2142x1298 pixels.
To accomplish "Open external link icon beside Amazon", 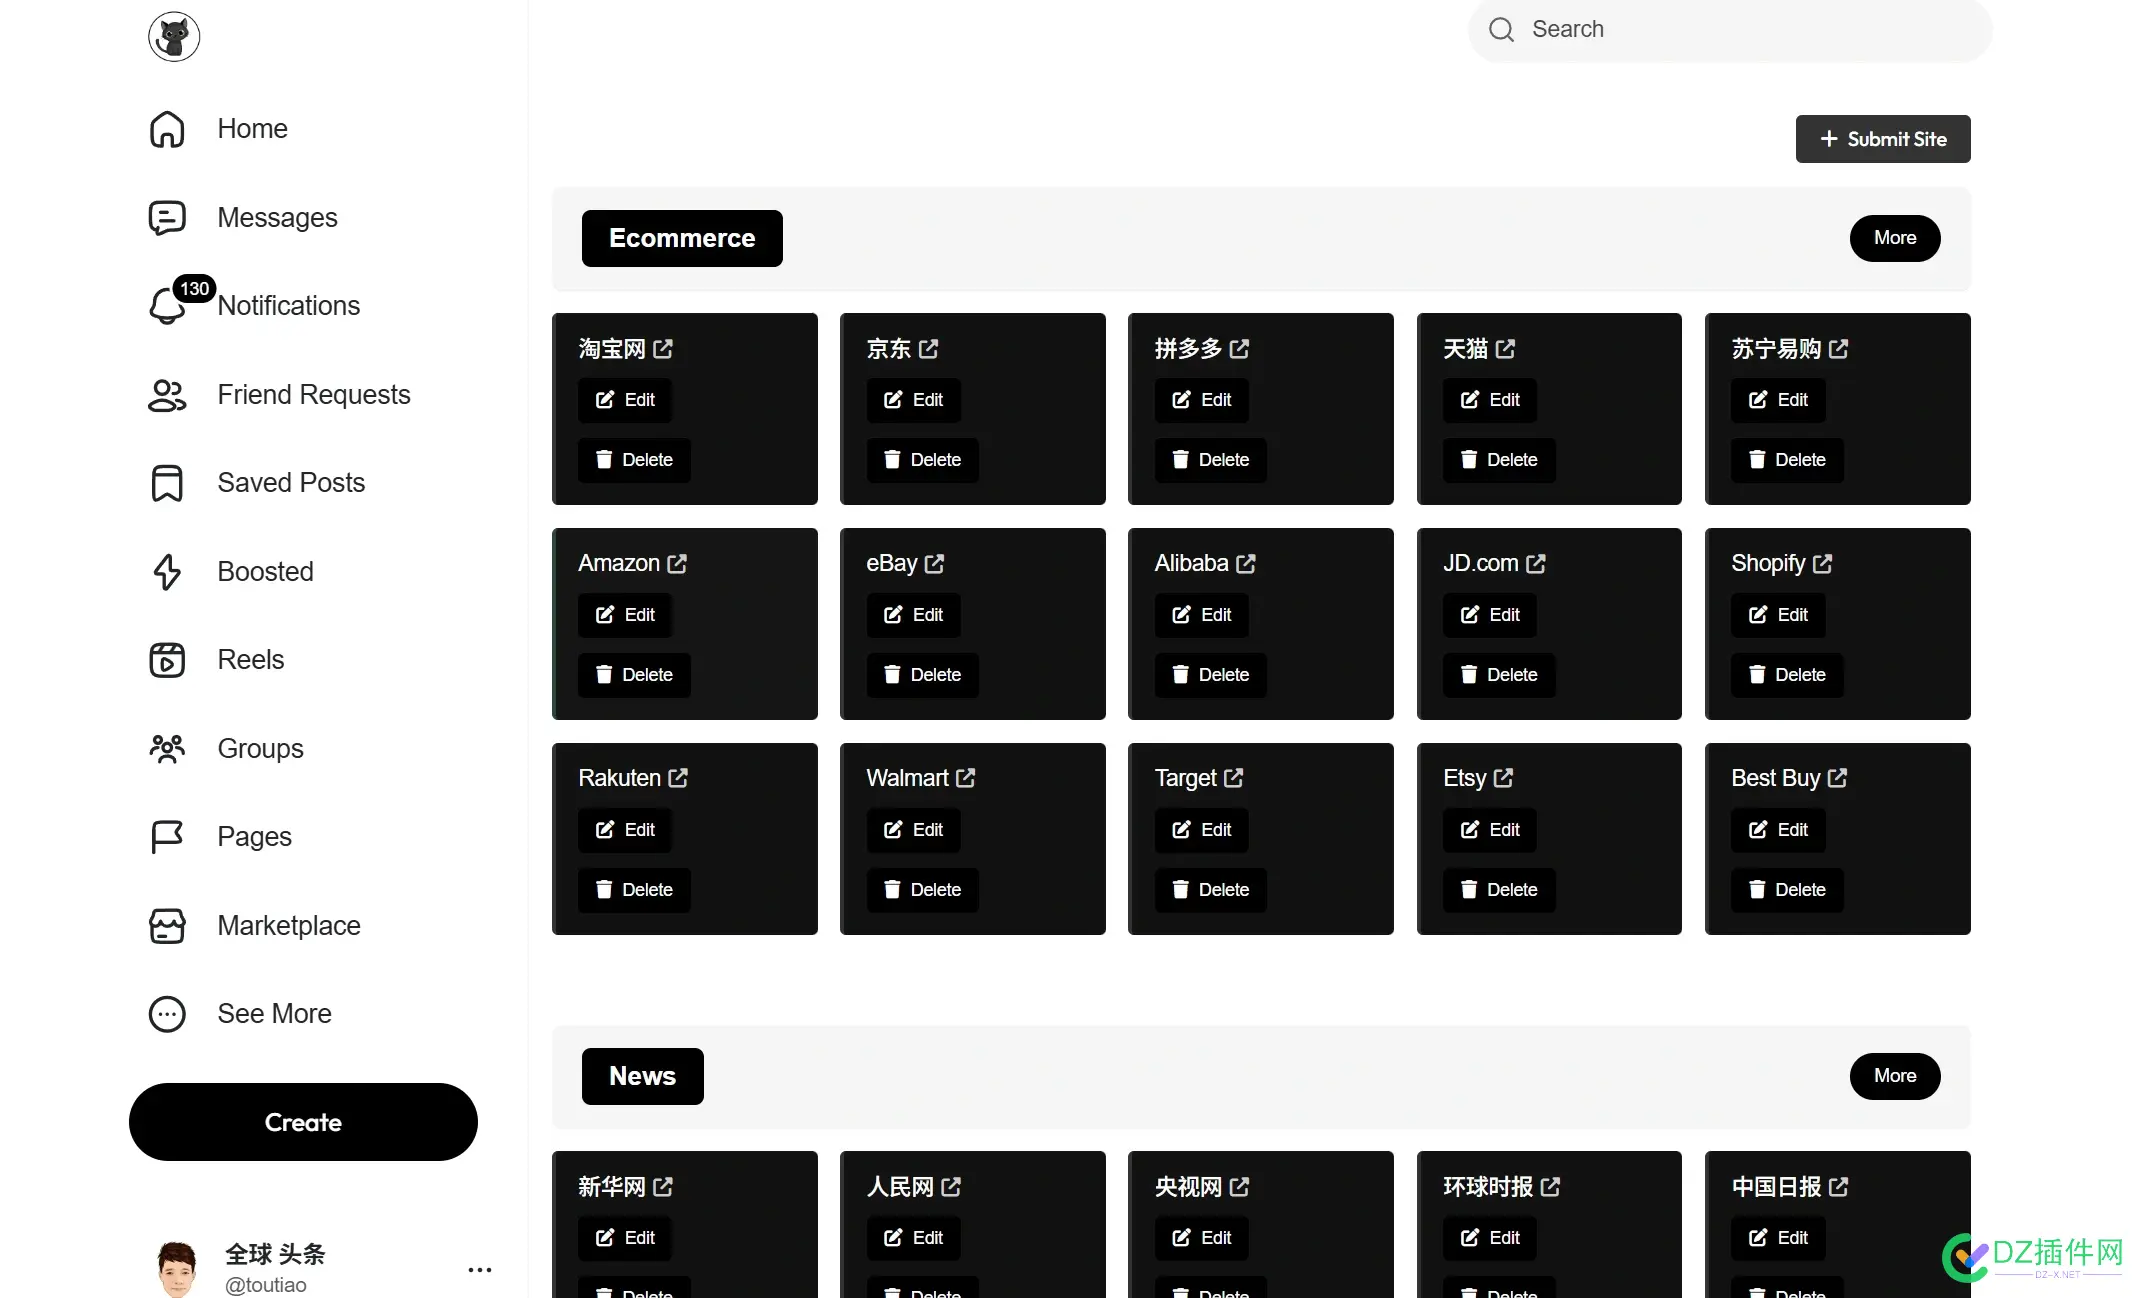I will 677,564.
